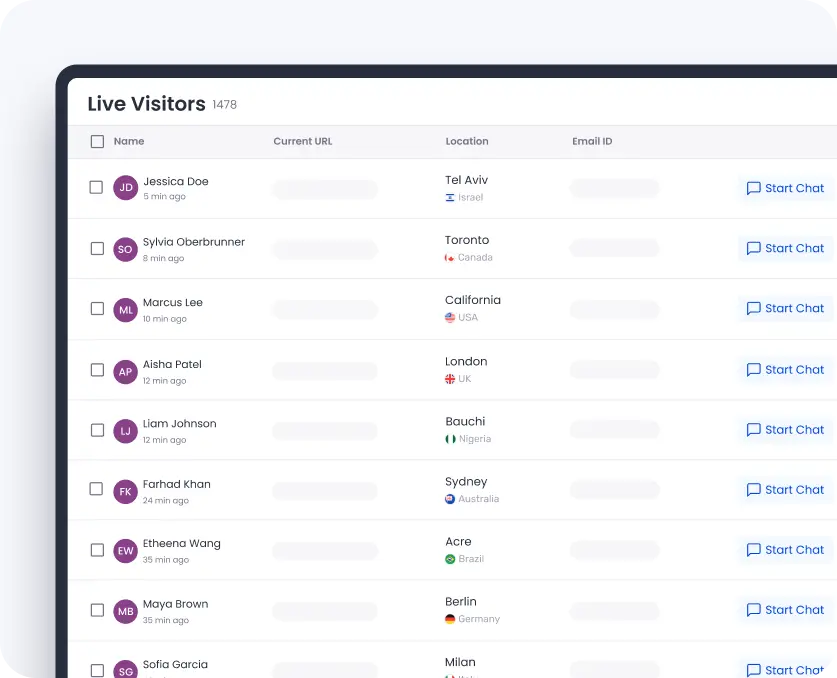Start Chat with Farhad Khan

(785, 490)
